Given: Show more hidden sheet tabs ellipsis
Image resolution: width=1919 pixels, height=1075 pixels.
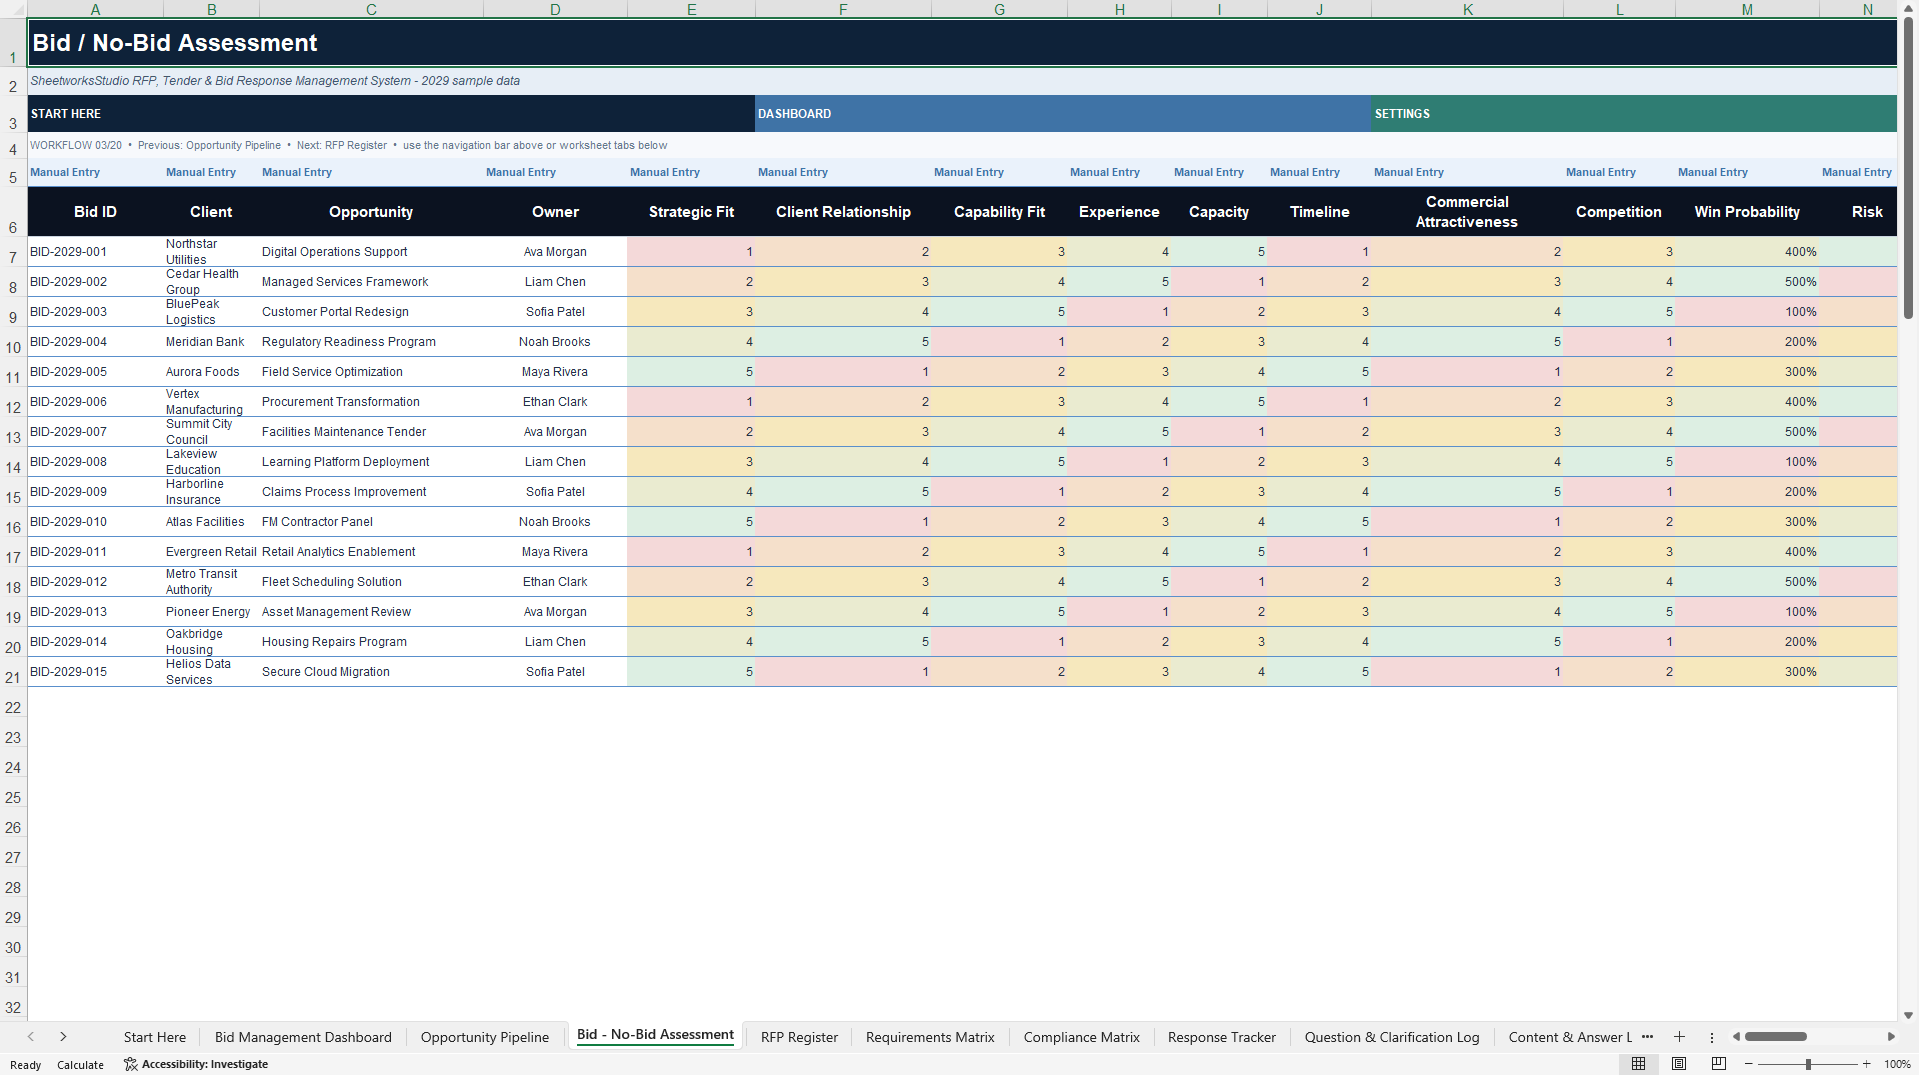Looking at the screenshot, I should click(x=1647, y=1037).
